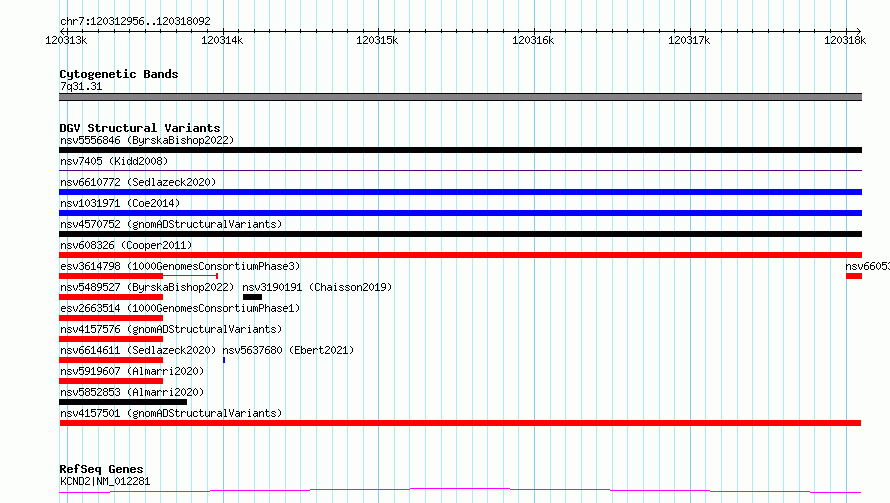The height and width of the screenshot is (503, 890).
Task: Click the chr7:120312956..120318092 region label
Action: [x=135, y=21]
